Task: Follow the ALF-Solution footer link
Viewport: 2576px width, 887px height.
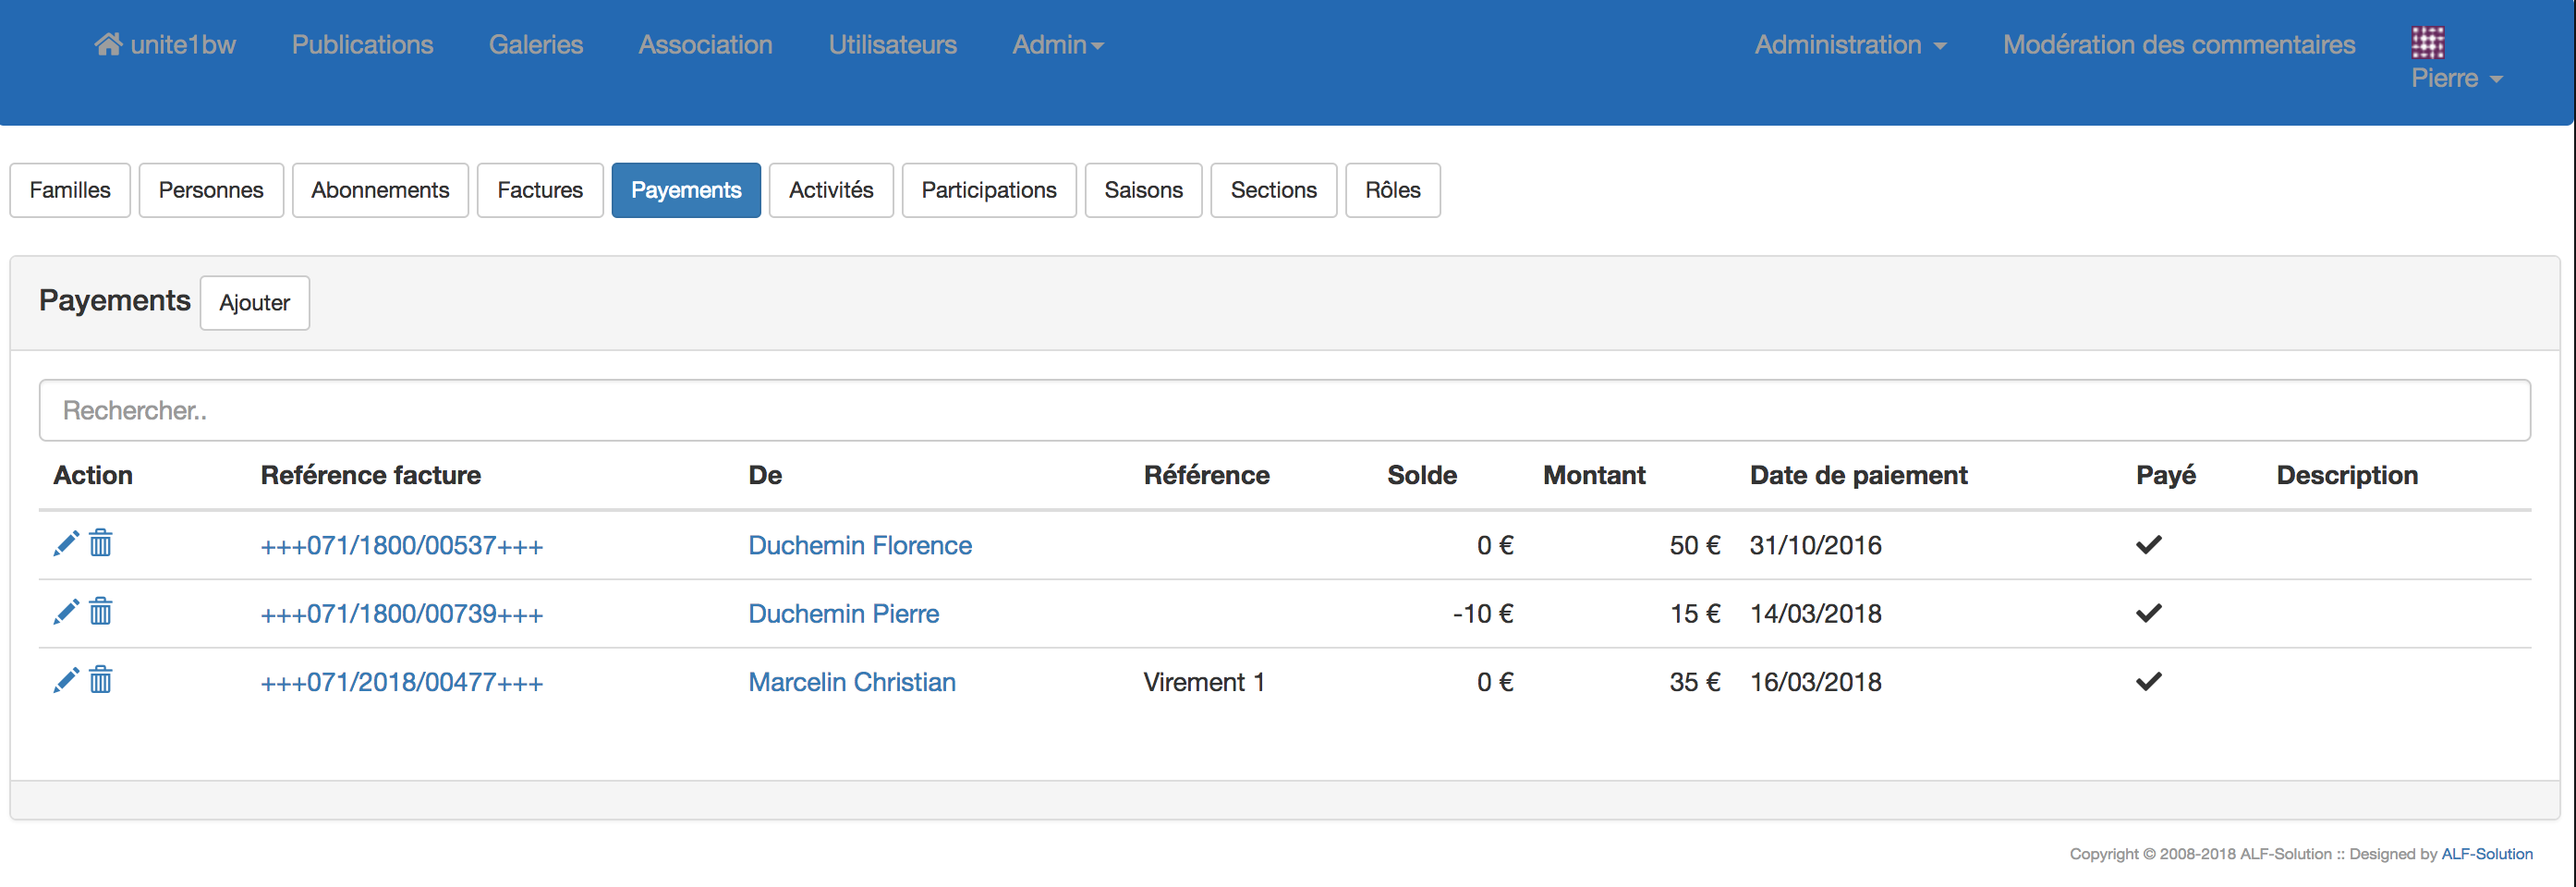Action: coord(2486,854)
